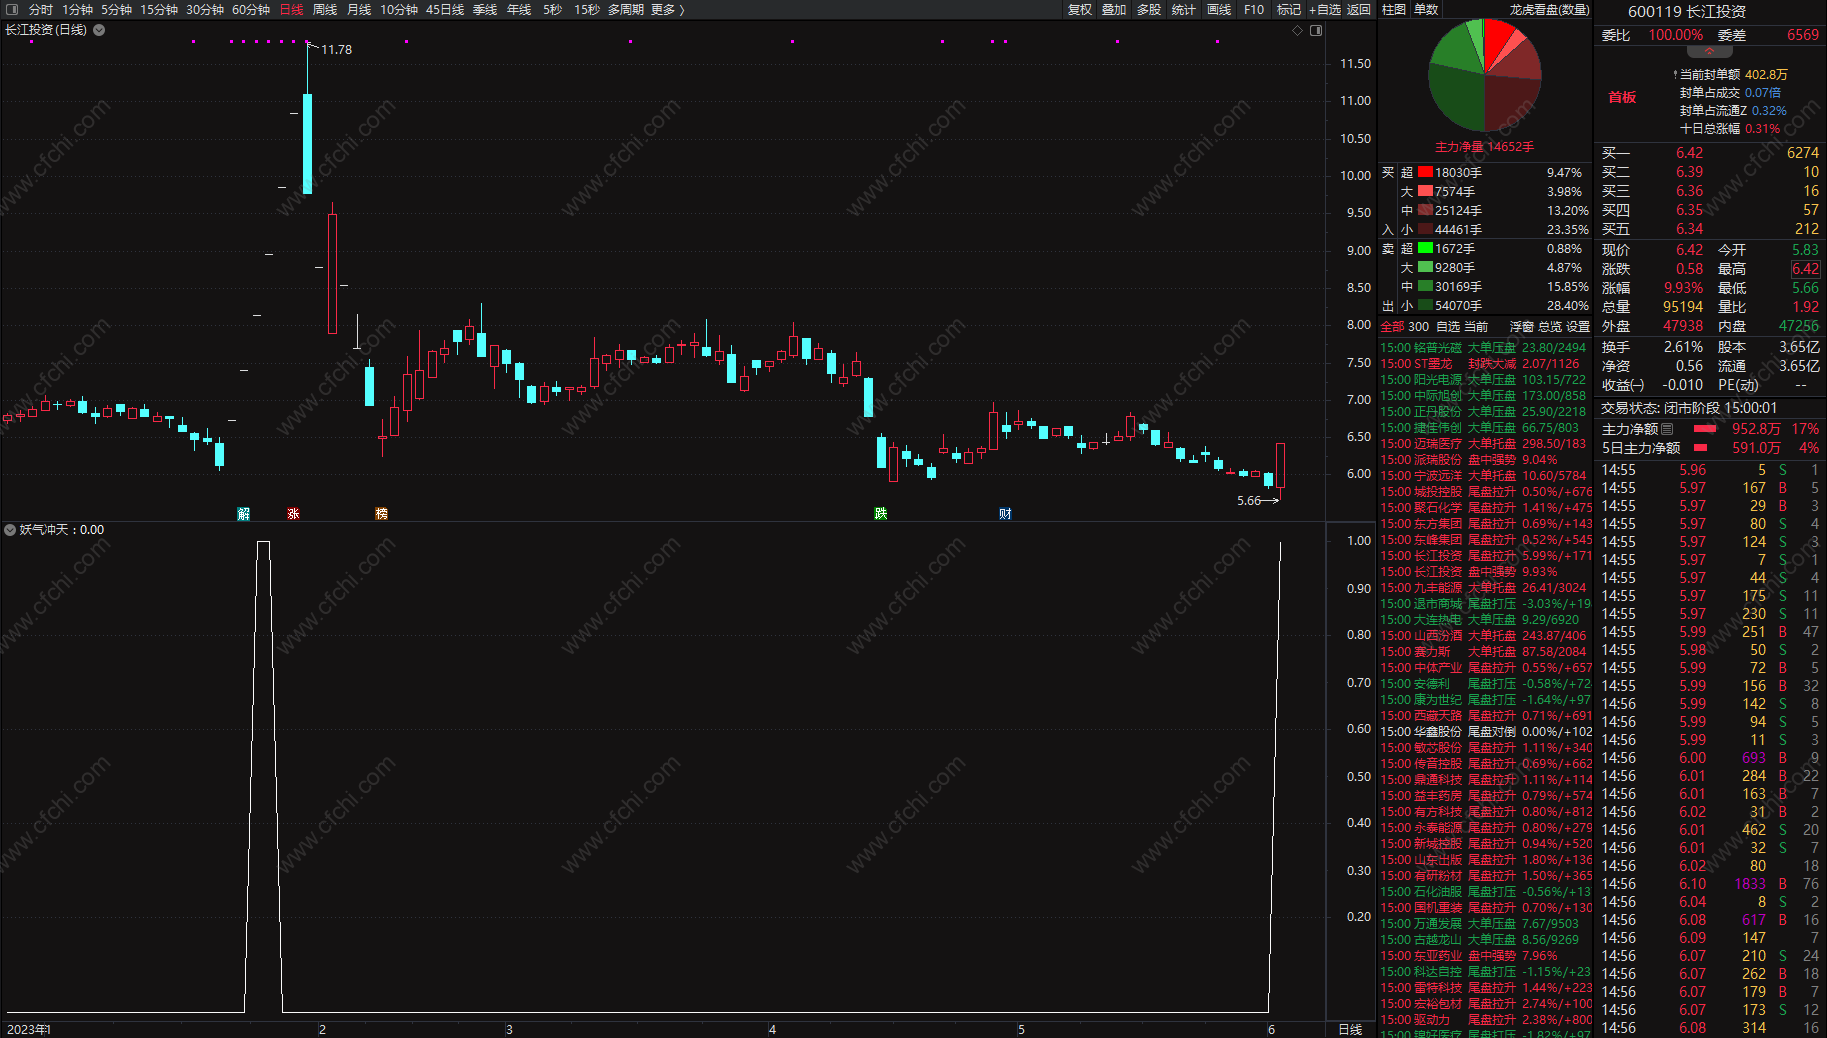1827x1038 pixels.
Task: Select the 全部 alerts filter
Action: pyautogui.click(x=1392, y=327)
